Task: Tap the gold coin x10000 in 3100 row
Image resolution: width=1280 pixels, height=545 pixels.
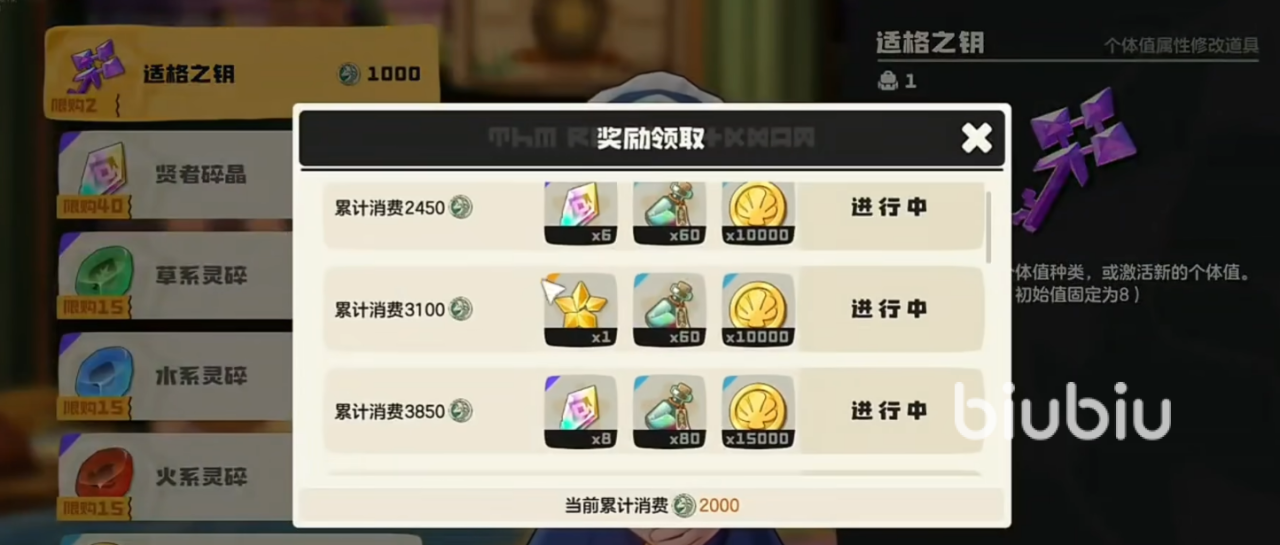Action: 758,310
